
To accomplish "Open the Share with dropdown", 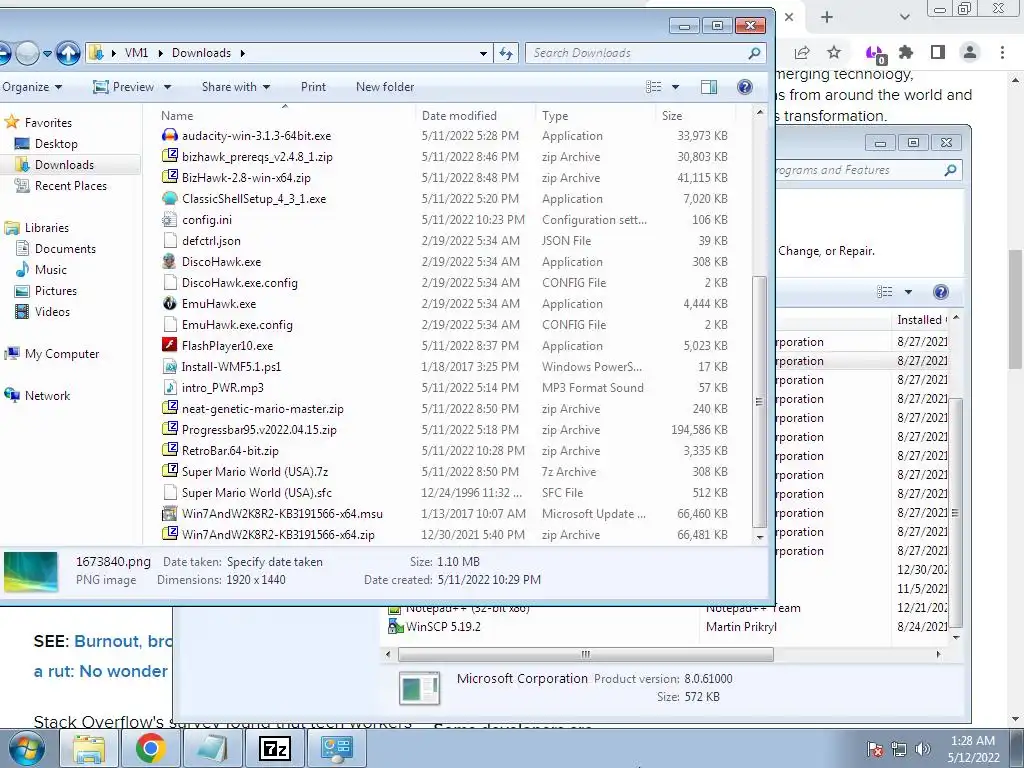I will [x=236, y=87].
